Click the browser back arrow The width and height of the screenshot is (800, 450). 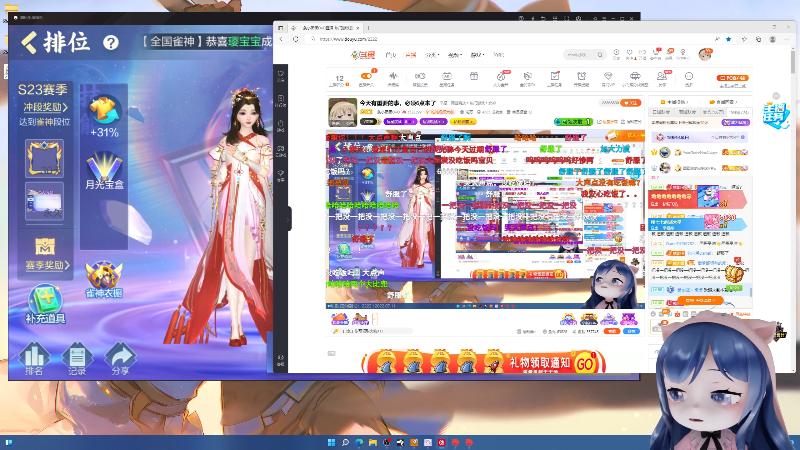(281, 39)
